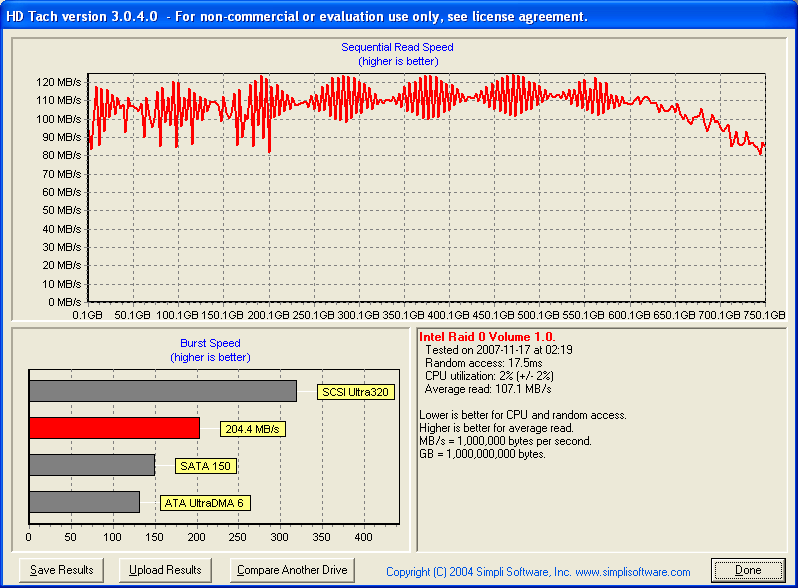Image resolution: width=798 pixels, height=588 pixels.
Task: Click the Sequential Read Speed title
Action: click(x=397, y=47)
